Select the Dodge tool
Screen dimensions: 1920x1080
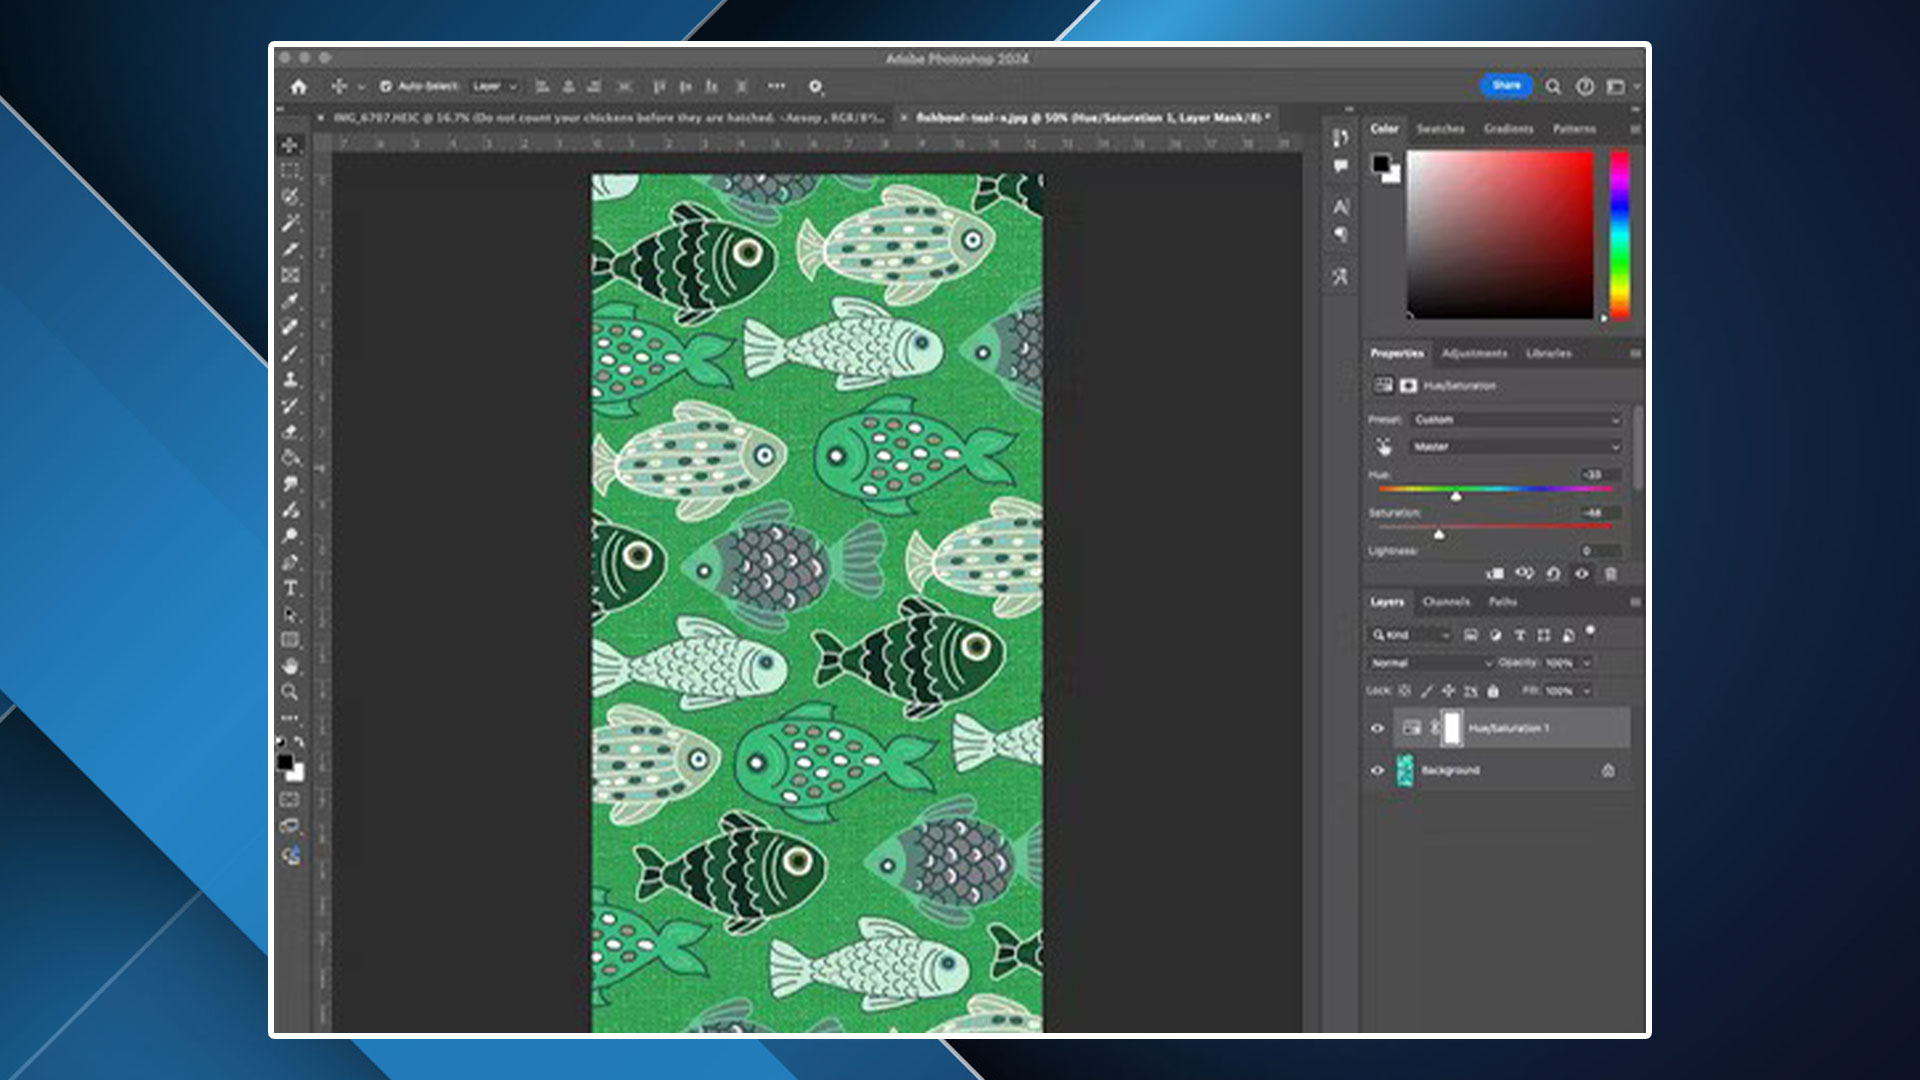(x=290, y=536)
